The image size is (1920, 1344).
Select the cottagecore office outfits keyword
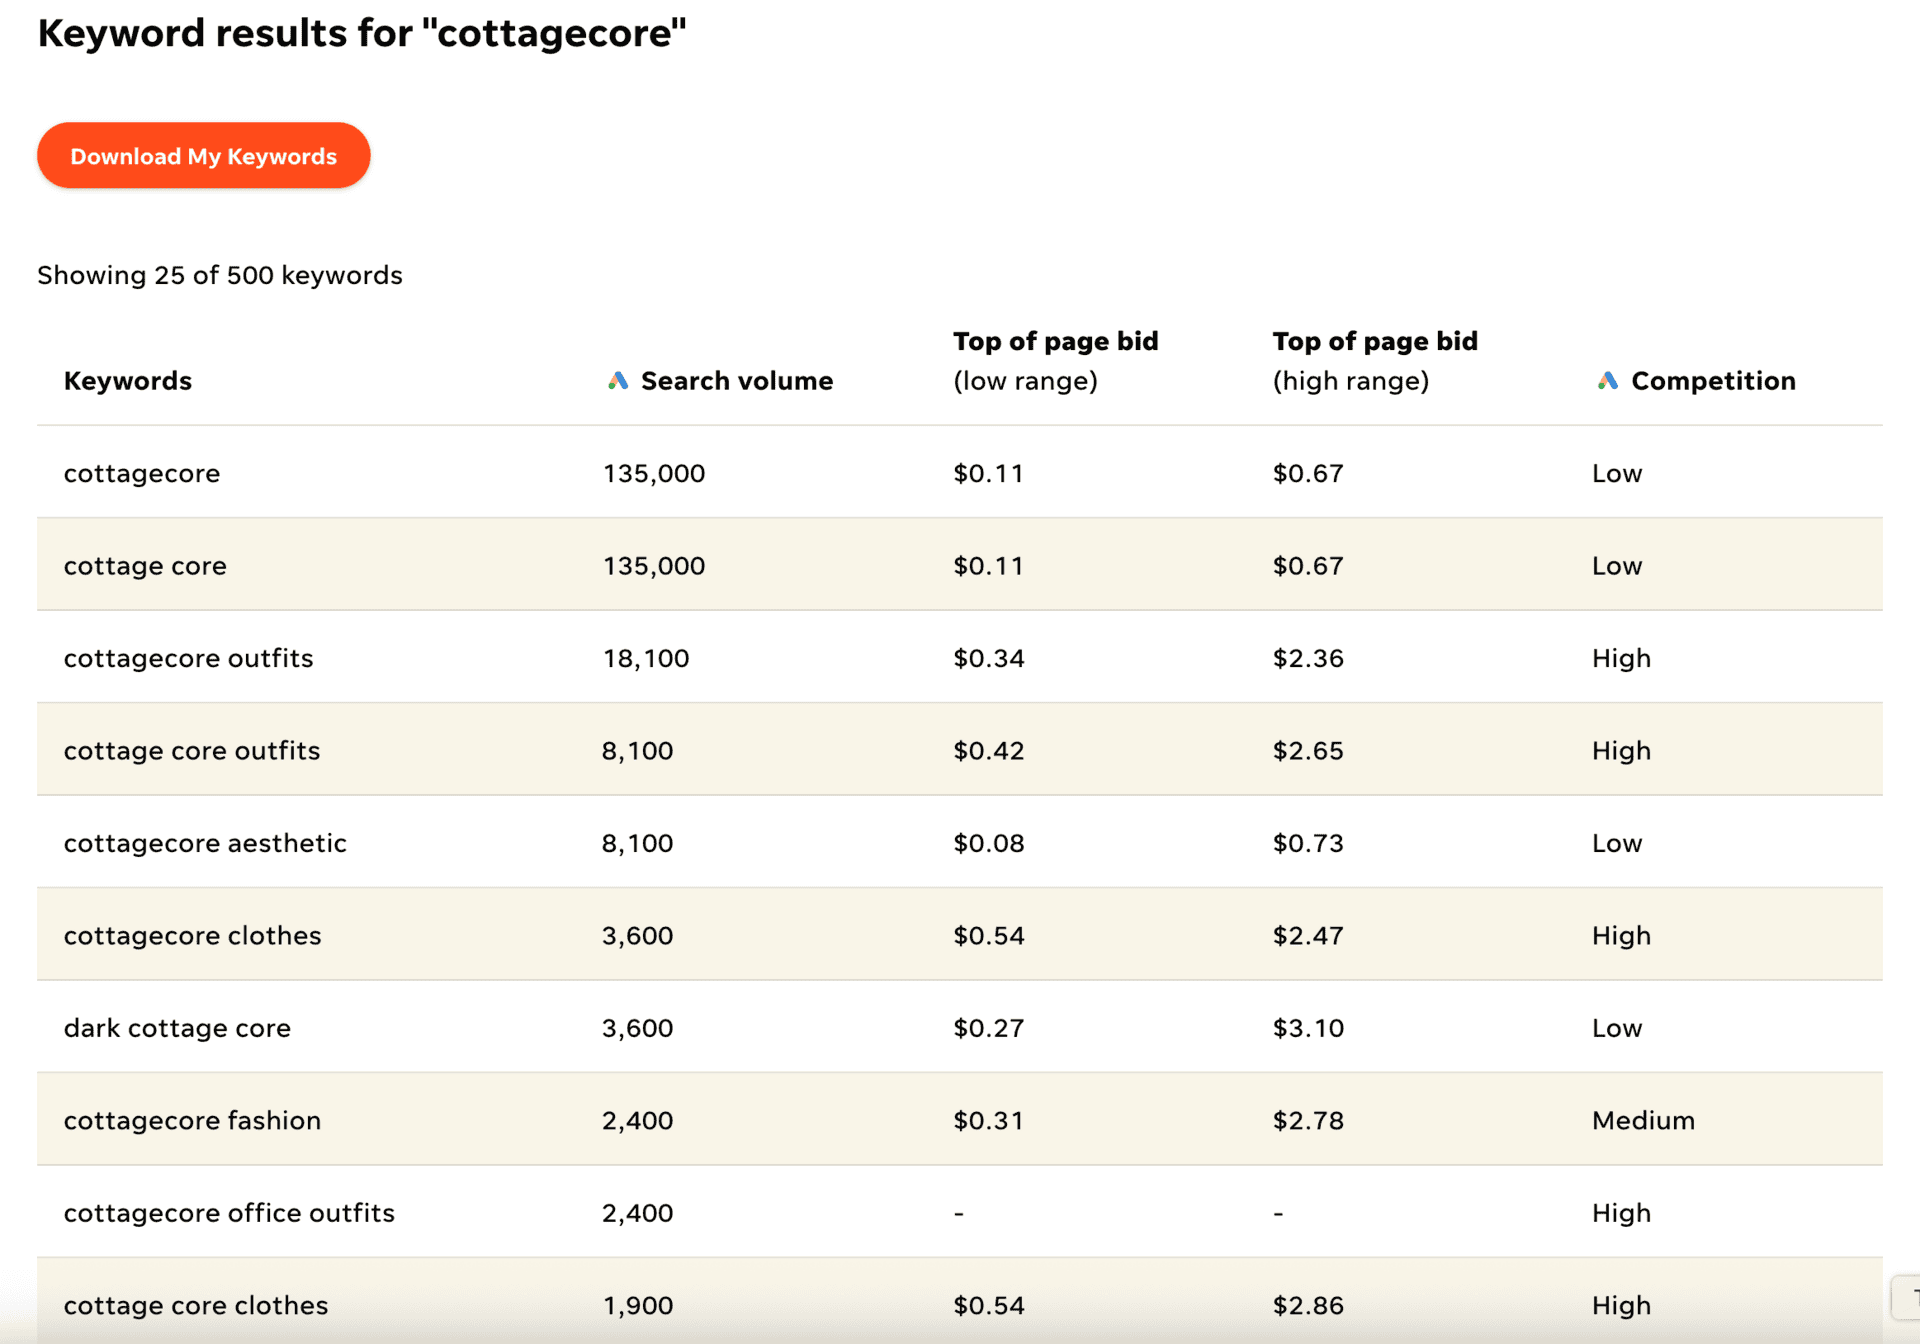229,1213
